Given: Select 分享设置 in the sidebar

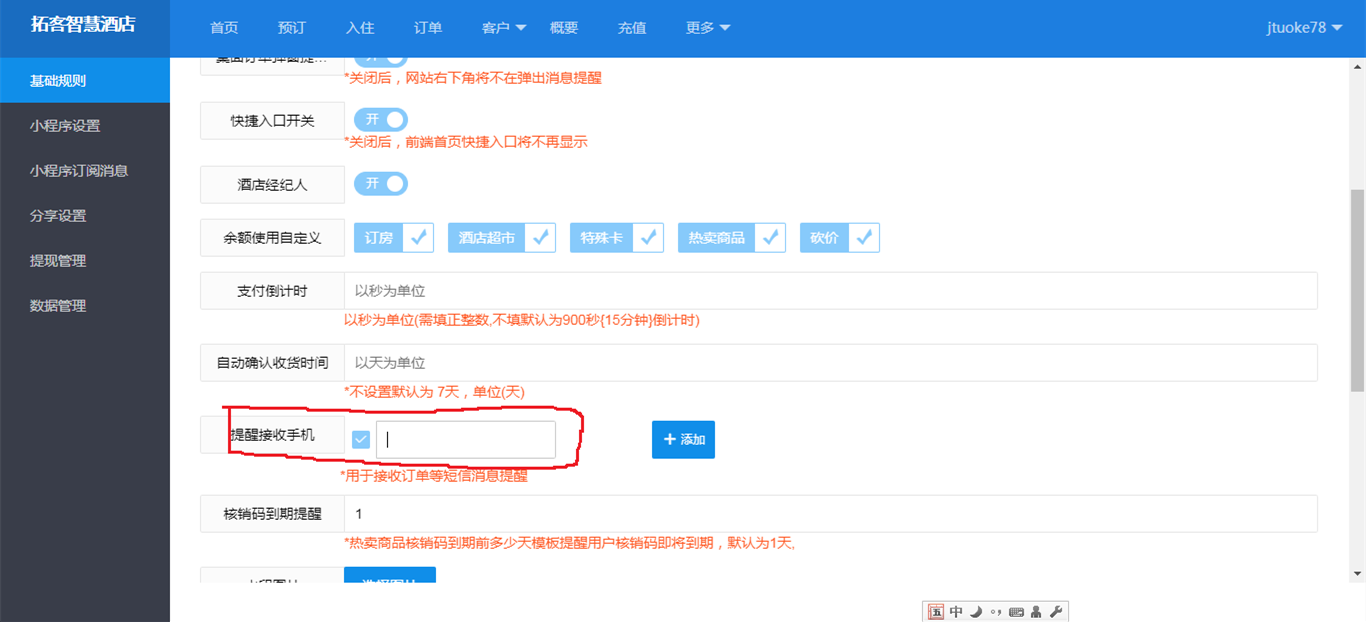Looking at the screenshot, I should [85, 215].
